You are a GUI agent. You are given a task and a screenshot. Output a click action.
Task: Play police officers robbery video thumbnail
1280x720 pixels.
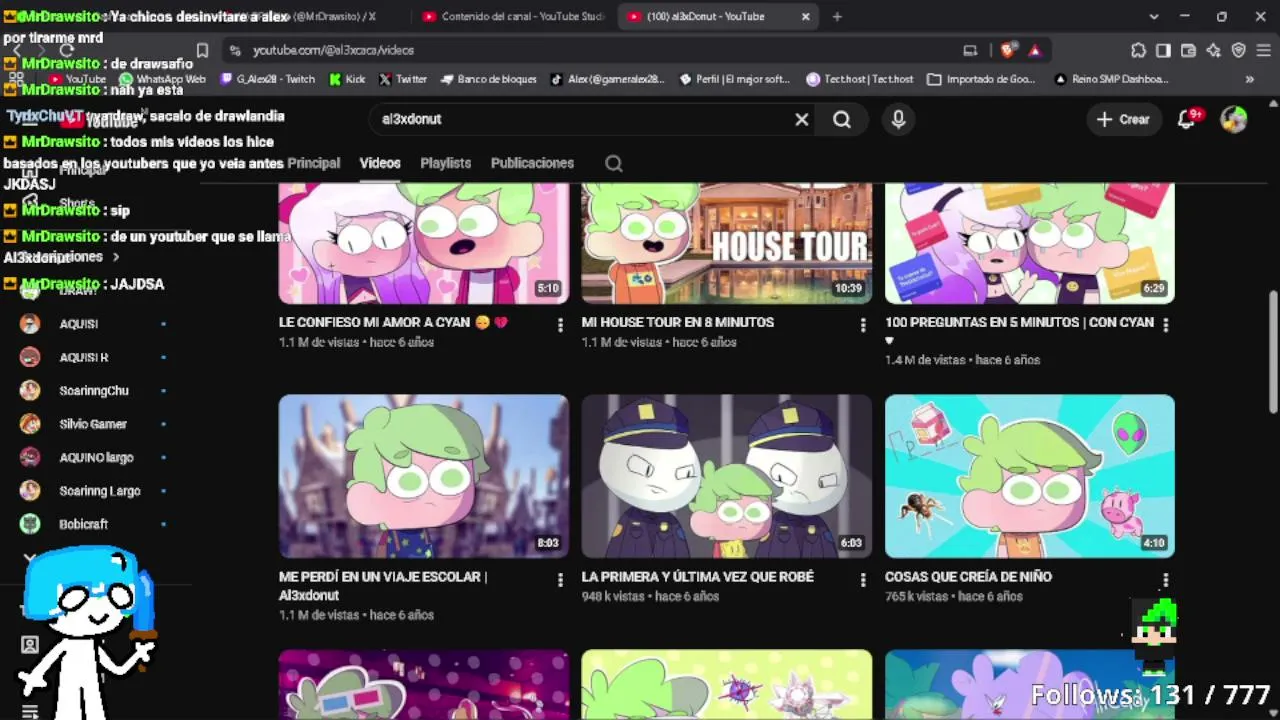click(x=727, y=476)
